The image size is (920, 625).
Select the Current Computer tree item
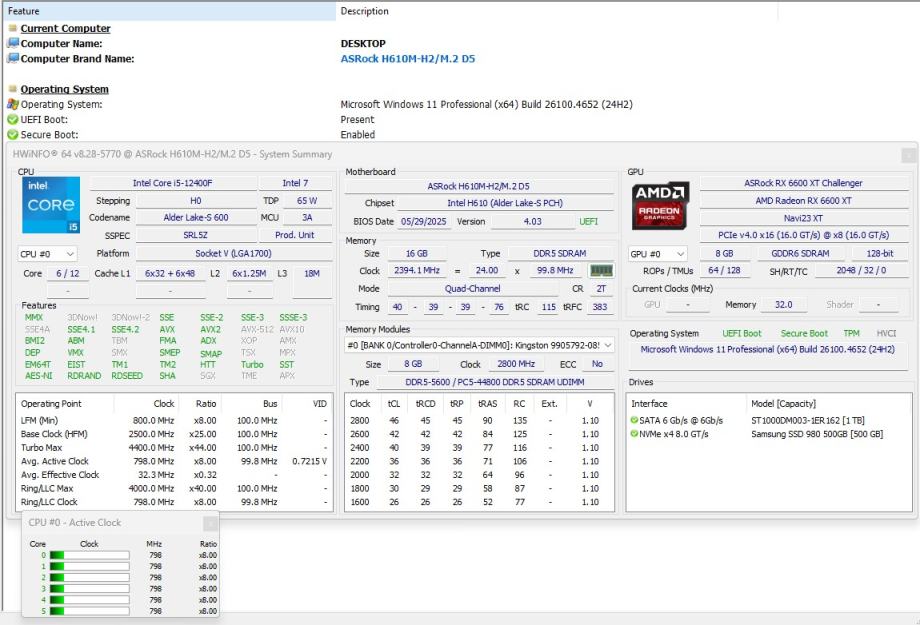tap(65, 29)
